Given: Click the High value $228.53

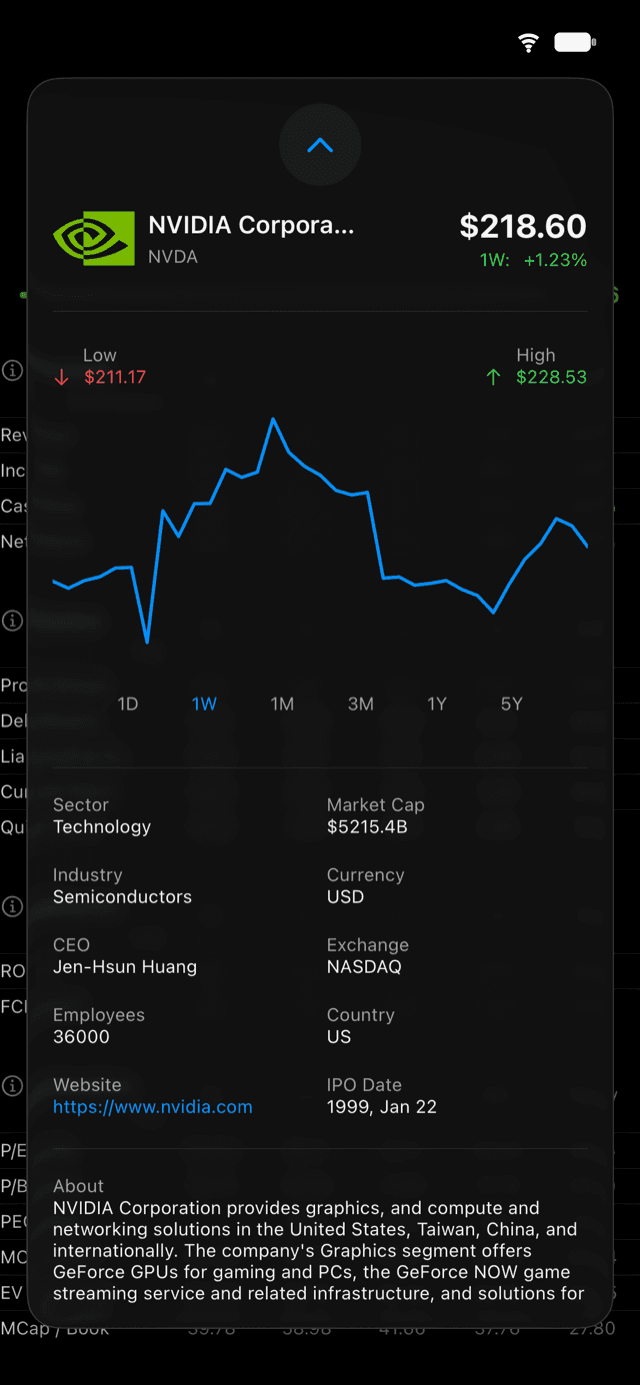Looking at the screenshot, I should pyautogui.click(x=551, y=378).
